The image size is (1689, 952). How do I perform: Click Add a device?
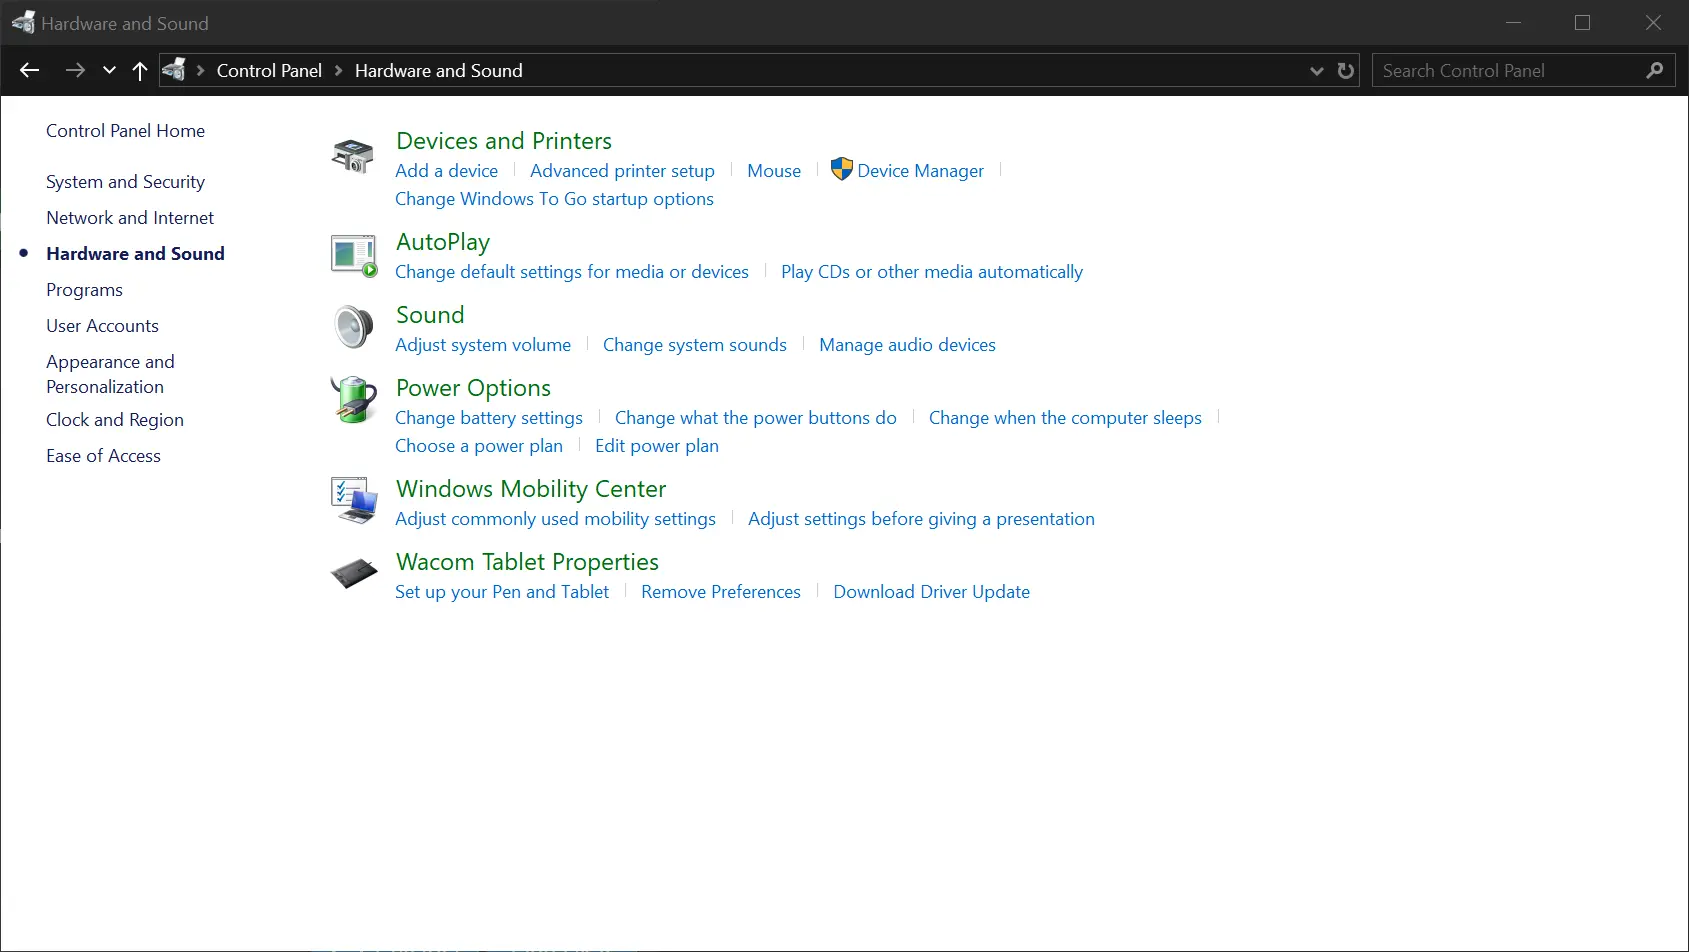coord(446,171)
